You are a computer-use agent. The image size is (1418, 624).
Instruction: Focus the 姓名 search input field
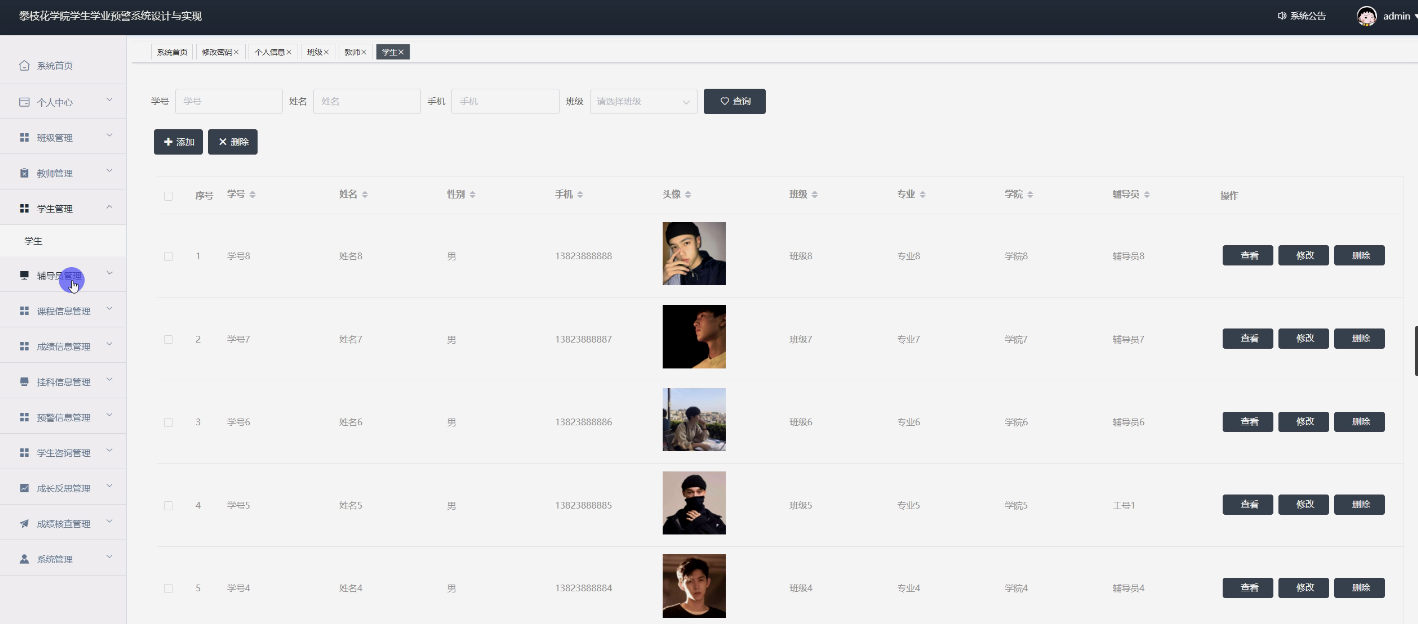click(367, 101)
